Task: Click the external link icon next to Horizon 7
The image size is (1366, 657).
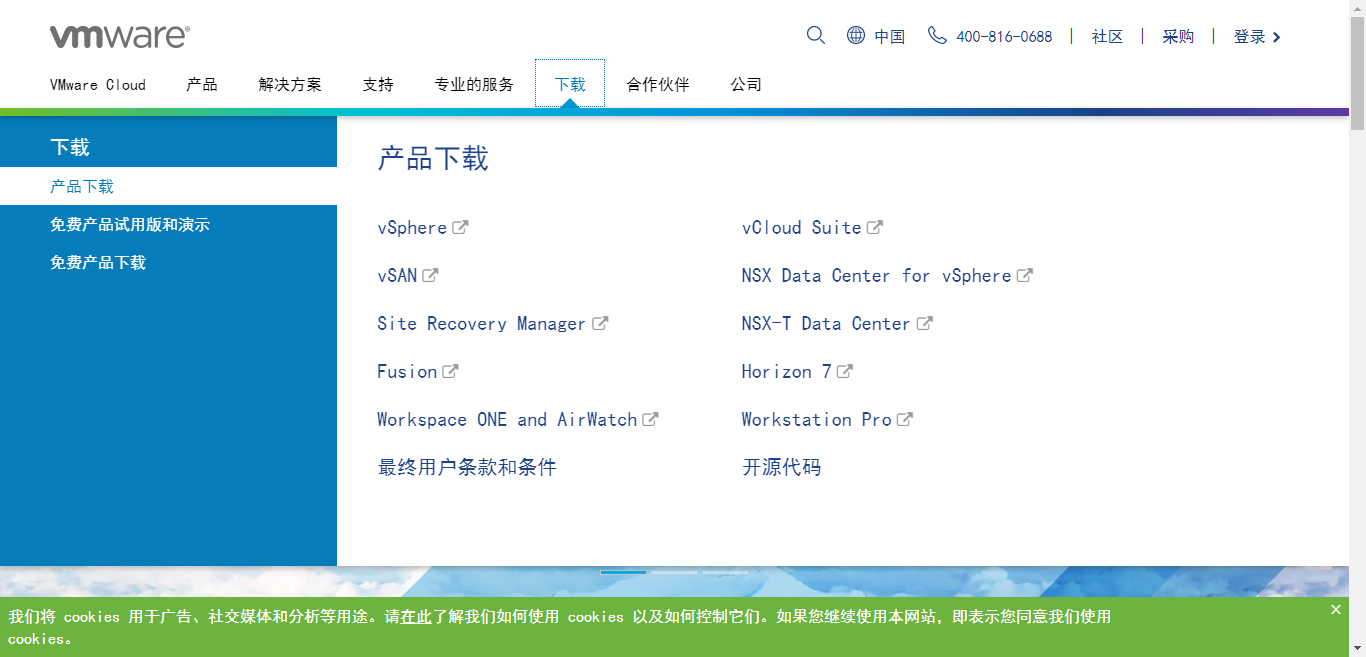Action: point(845,370)
